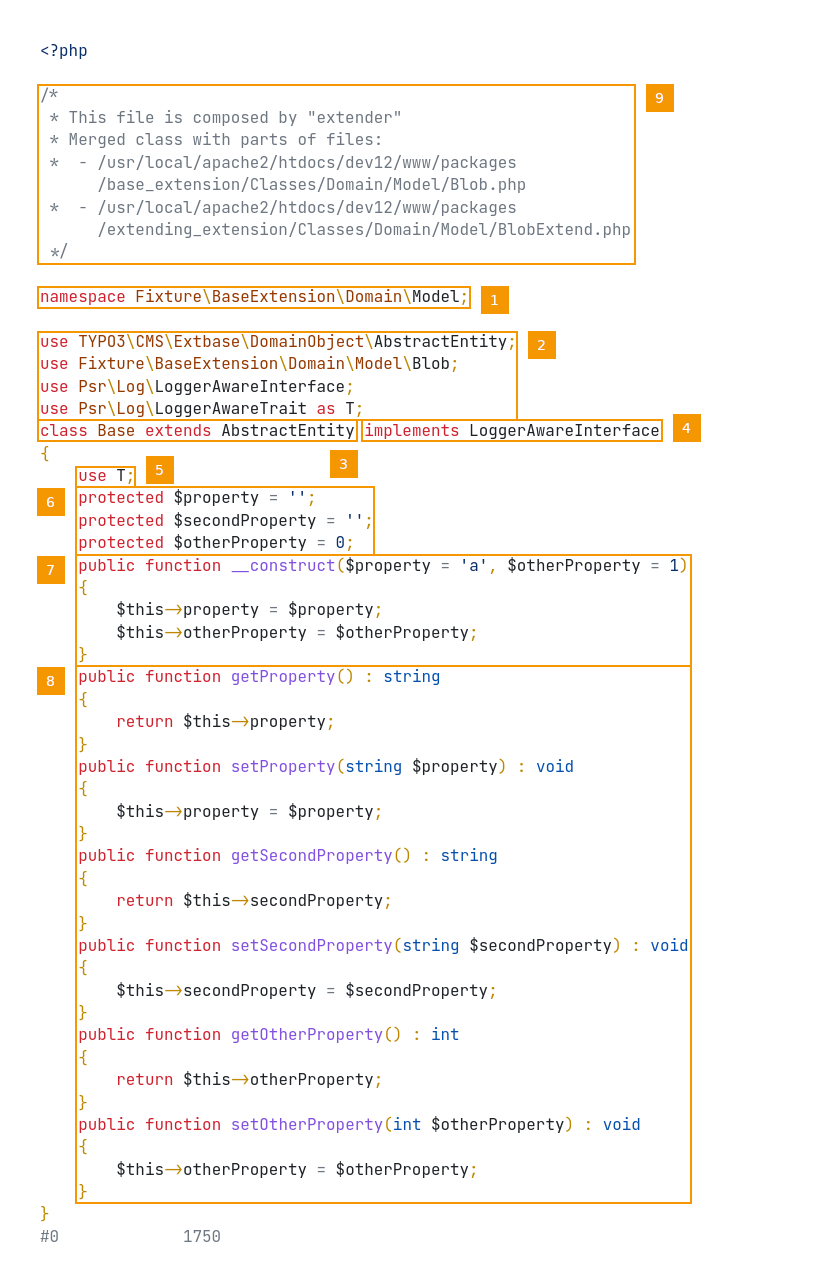Click the '#0' label at the bottom
This screenshot has height=1285, width=820.
[50, 1237]
